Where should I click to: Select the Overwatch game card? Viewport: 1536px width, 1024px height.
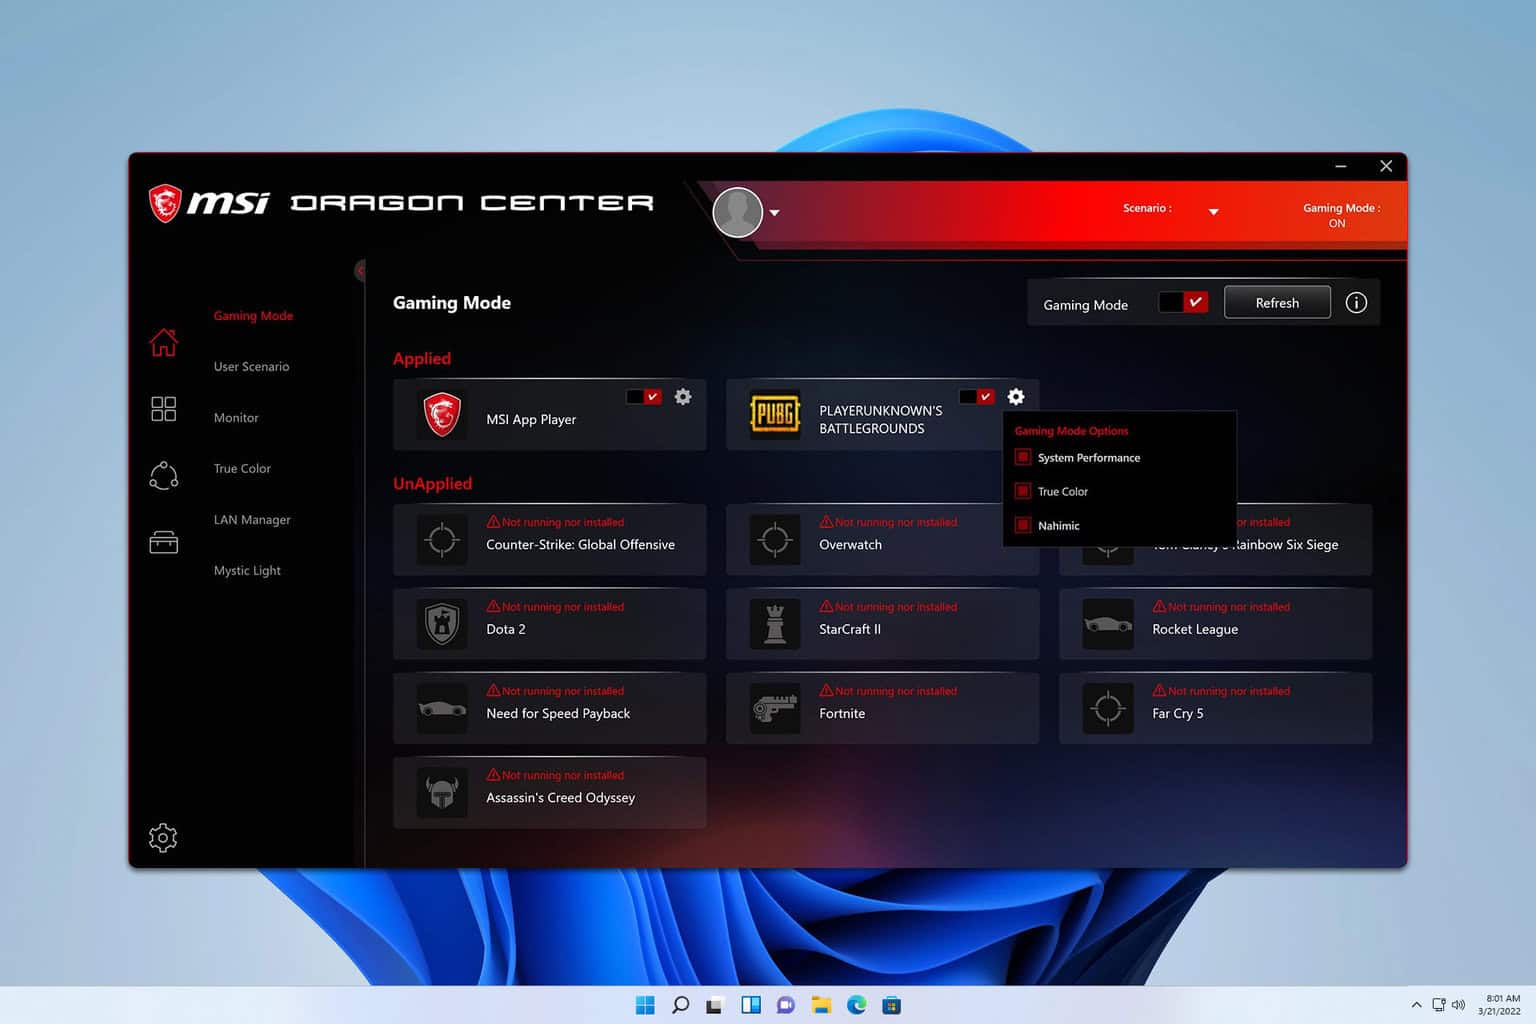[x=882, y=540]
